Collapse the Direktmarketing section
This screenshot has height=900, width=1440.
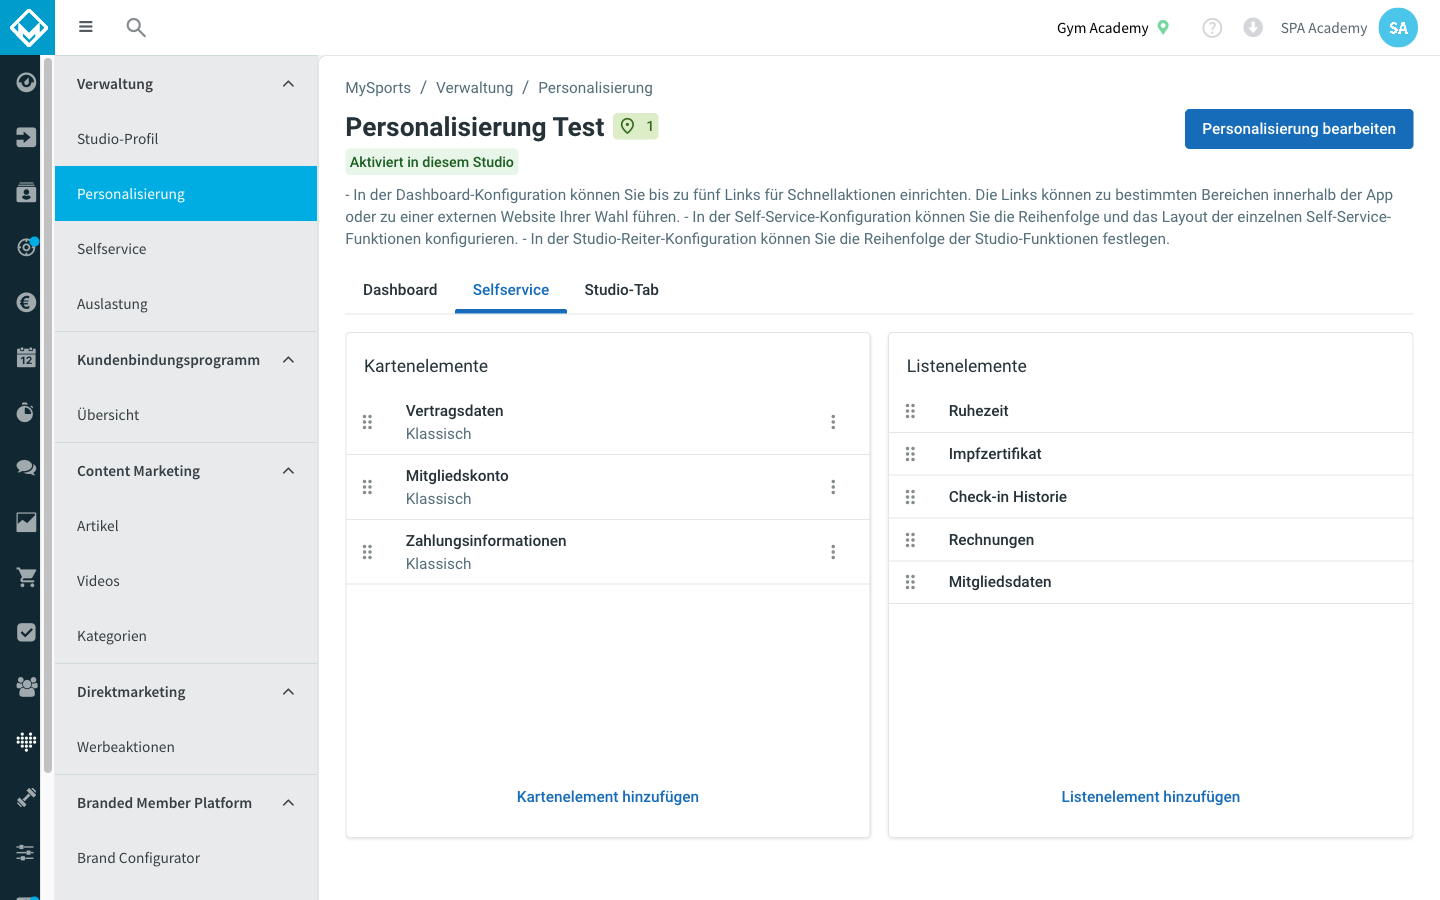(x=288, y=692)
